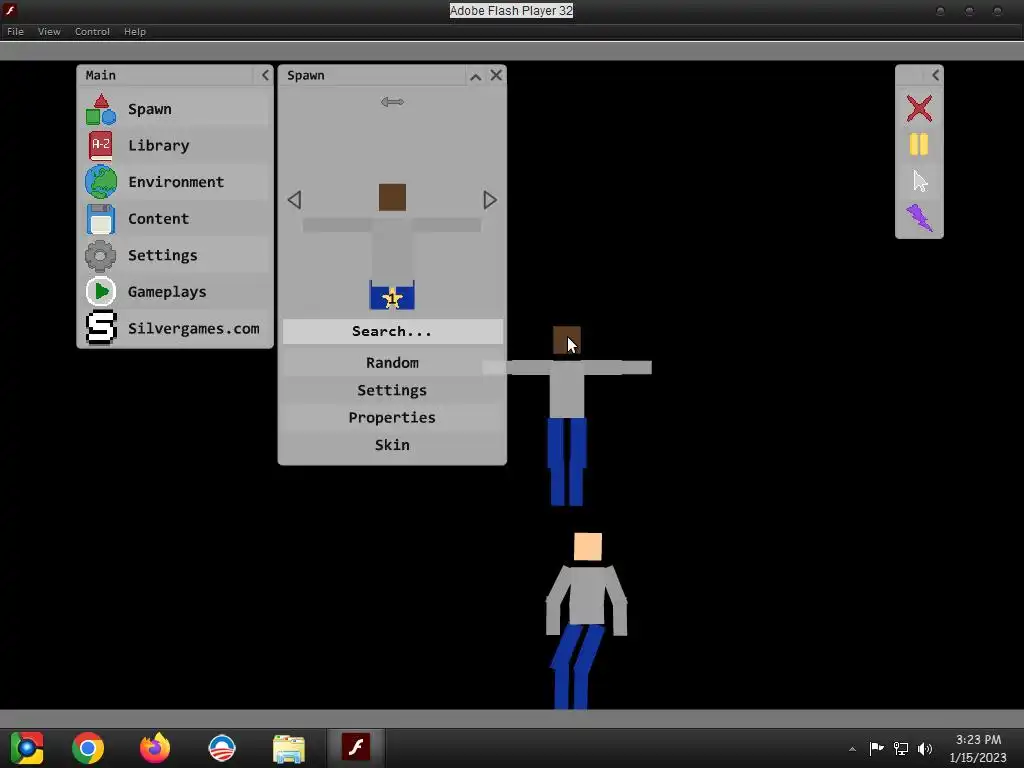
Task: Click the lower ragdoll's peach-colored head
Action: pyautogui.click(x=588, y=547)
